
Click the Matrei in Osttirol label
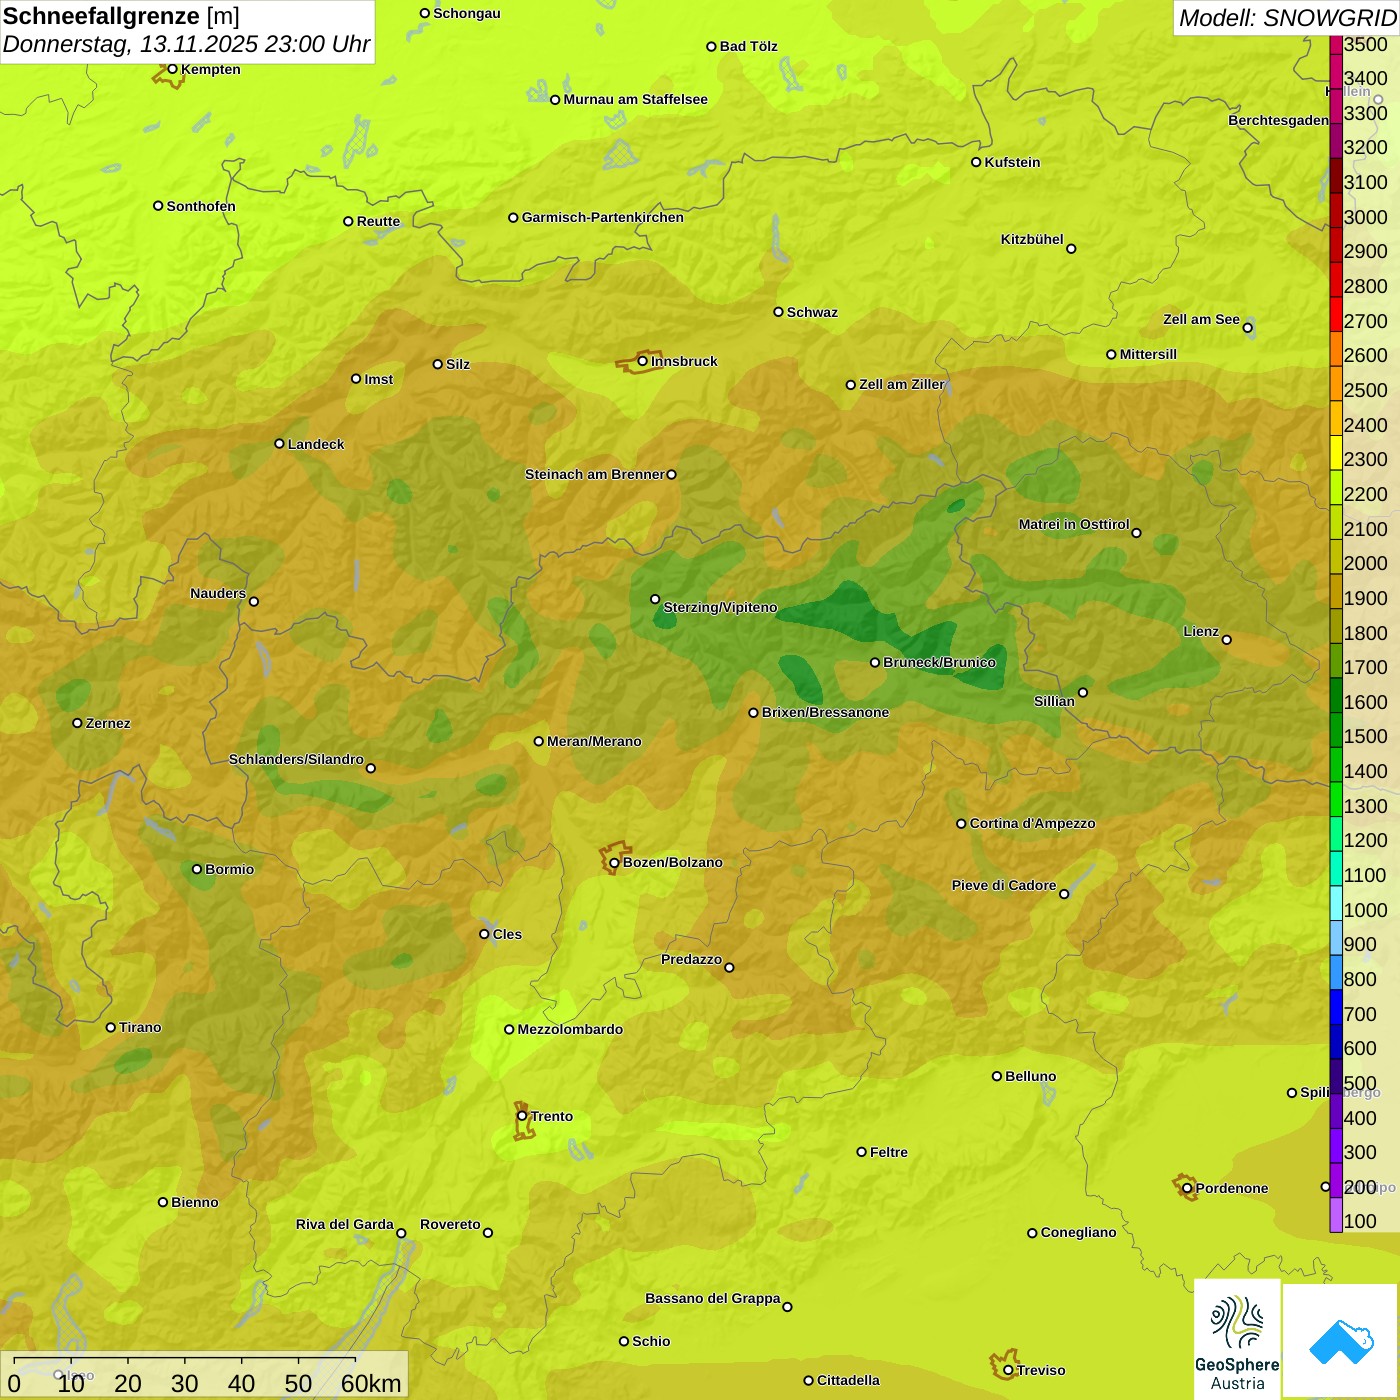pos(1074,524)
